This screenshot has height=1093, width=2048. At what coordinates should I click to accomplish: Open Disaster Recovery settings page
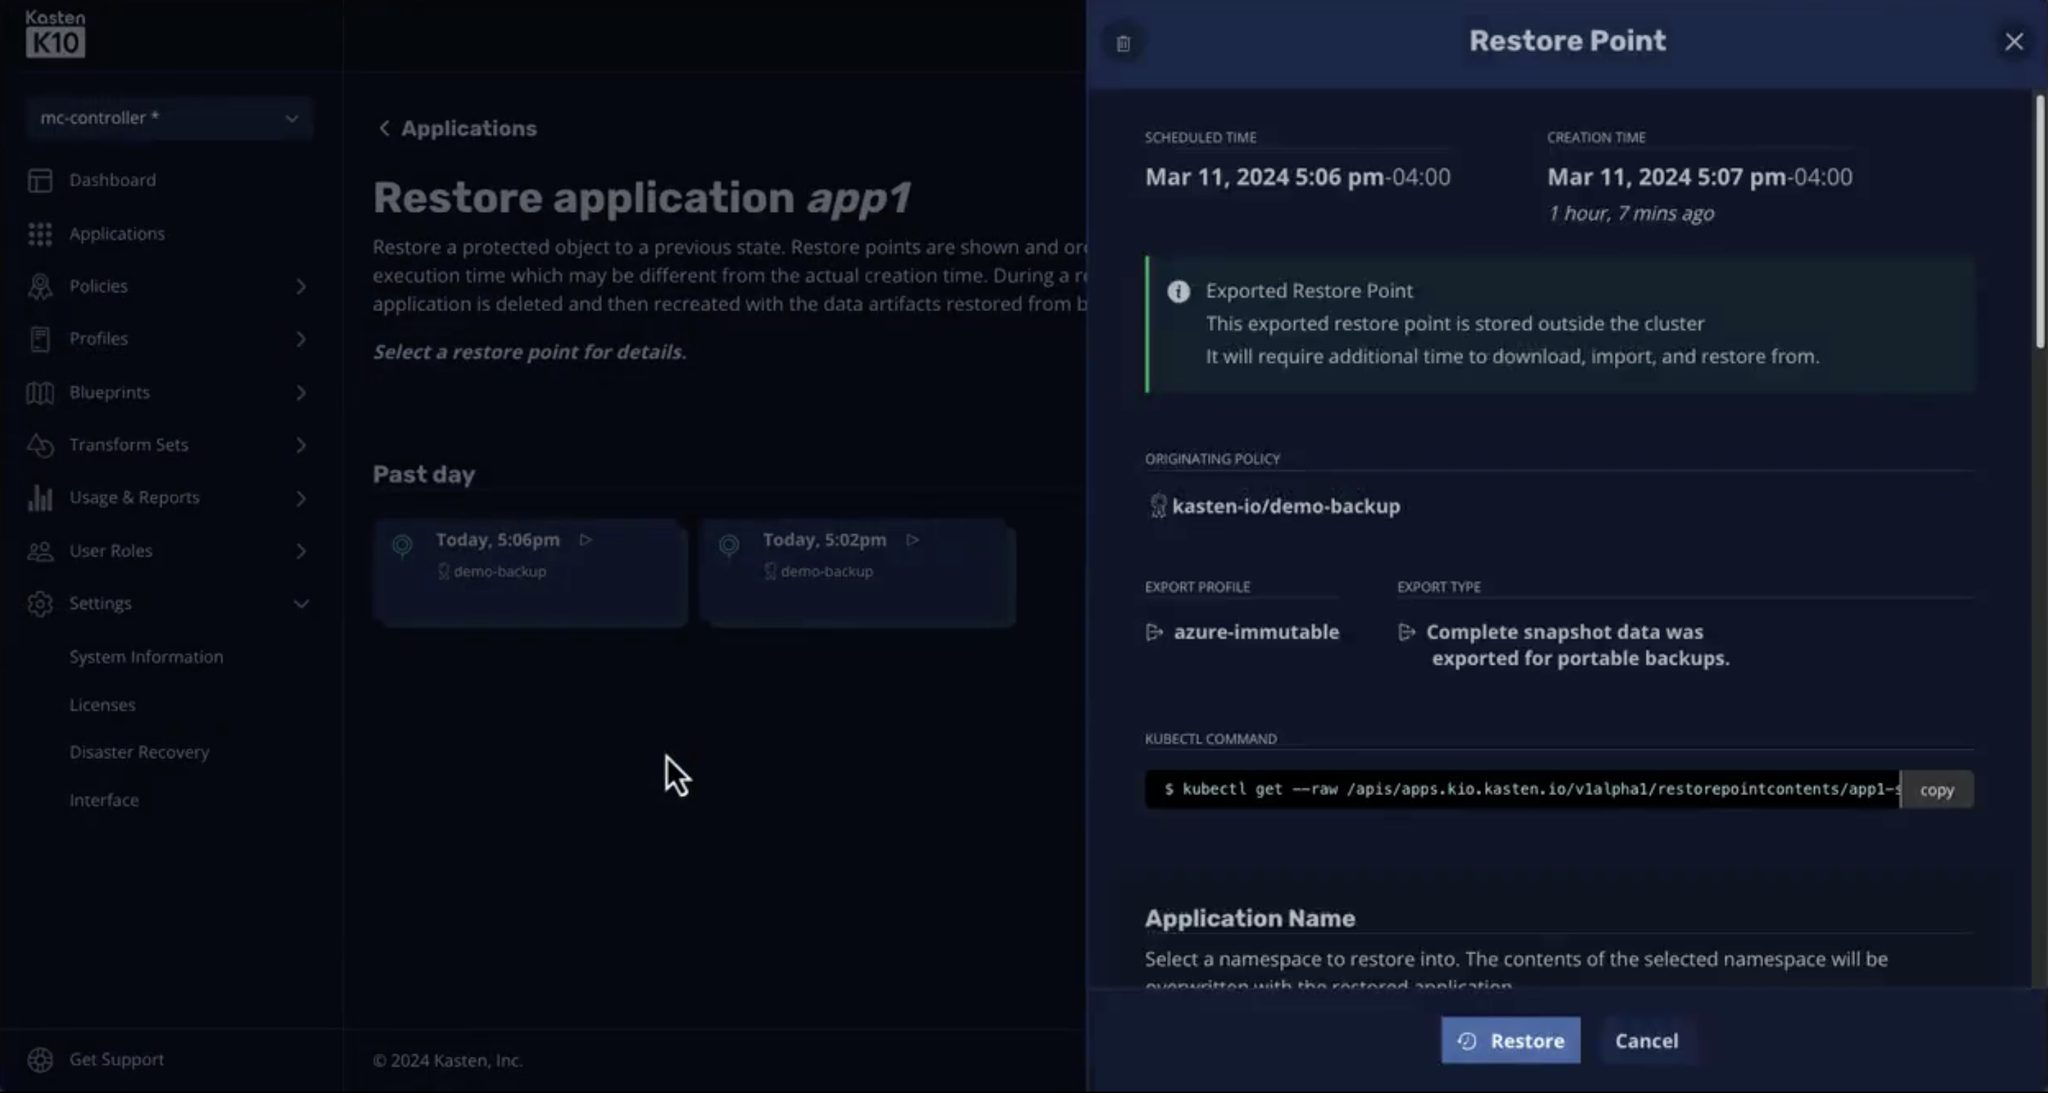tap(139, 752)
